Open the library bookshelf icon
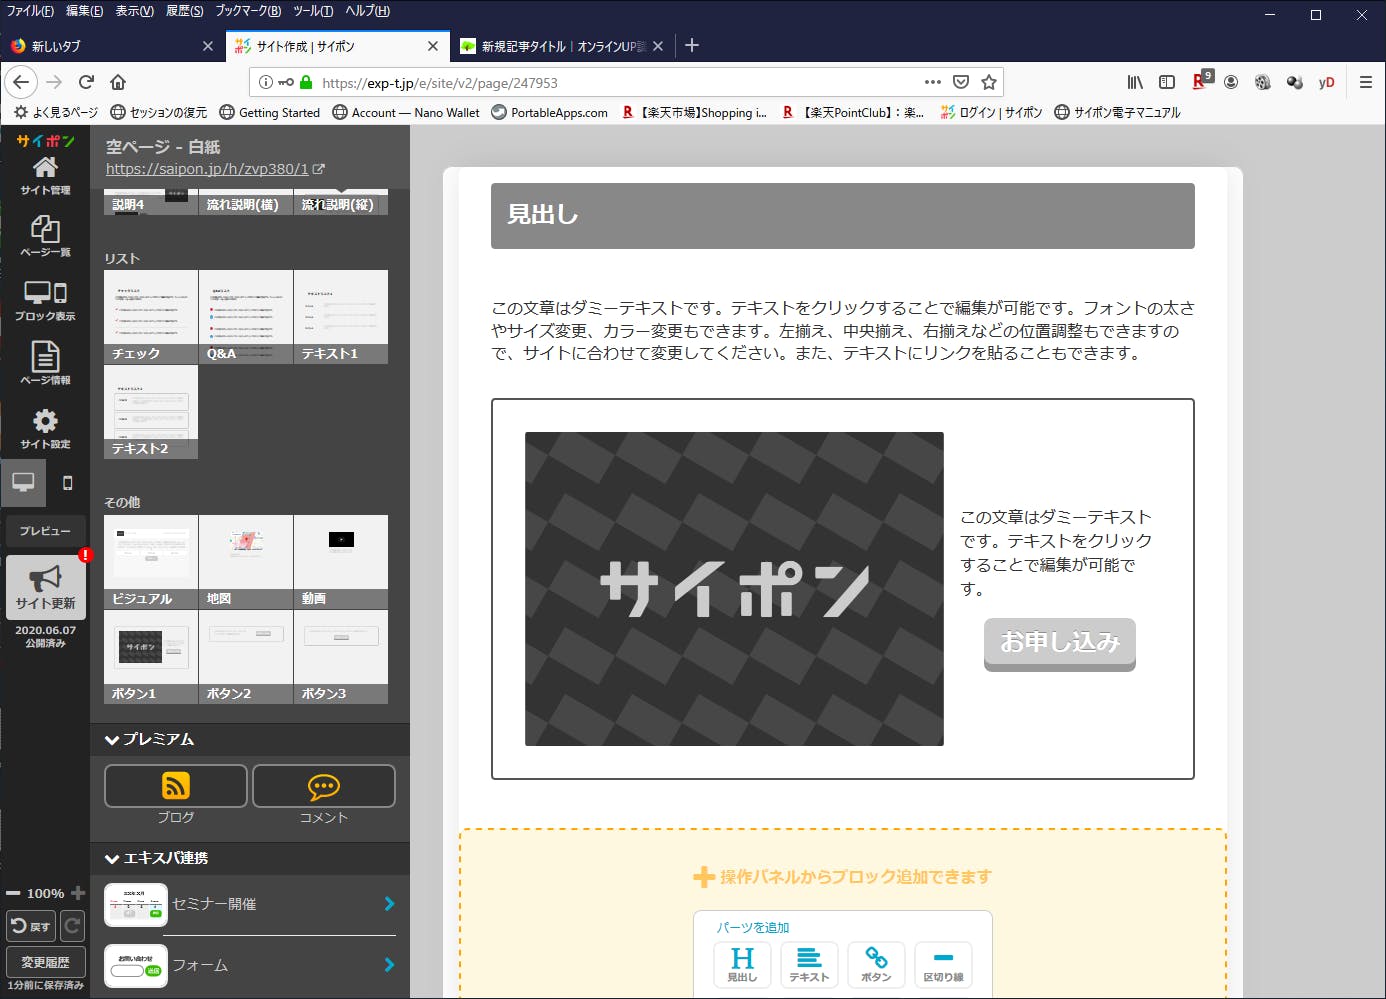1386x999 pixels. [1135, 82]
